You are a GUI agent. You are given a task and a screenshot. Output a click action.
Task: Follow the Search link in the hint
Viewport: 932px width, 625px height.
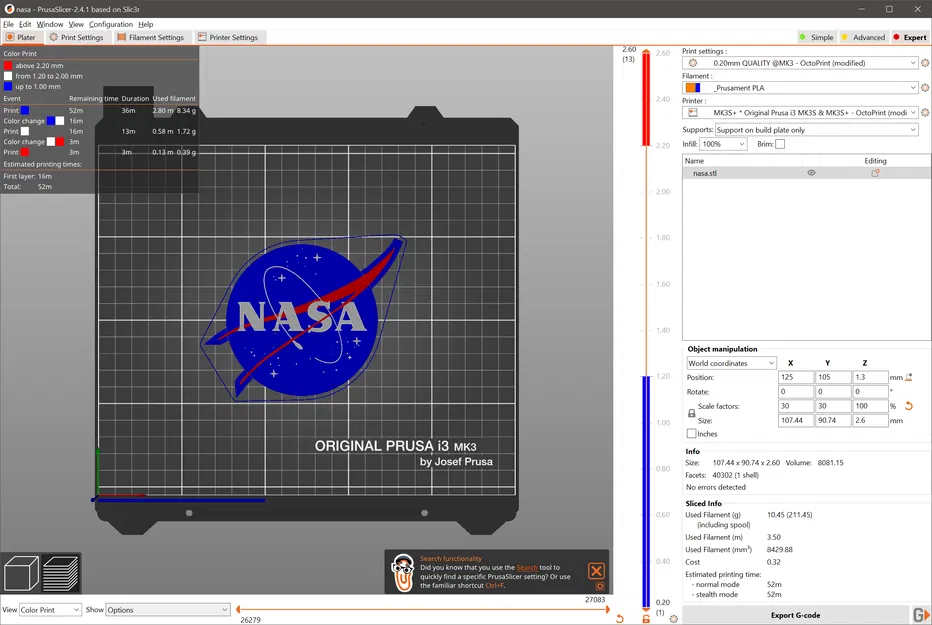pyautogui.click(x=527, y=567)
